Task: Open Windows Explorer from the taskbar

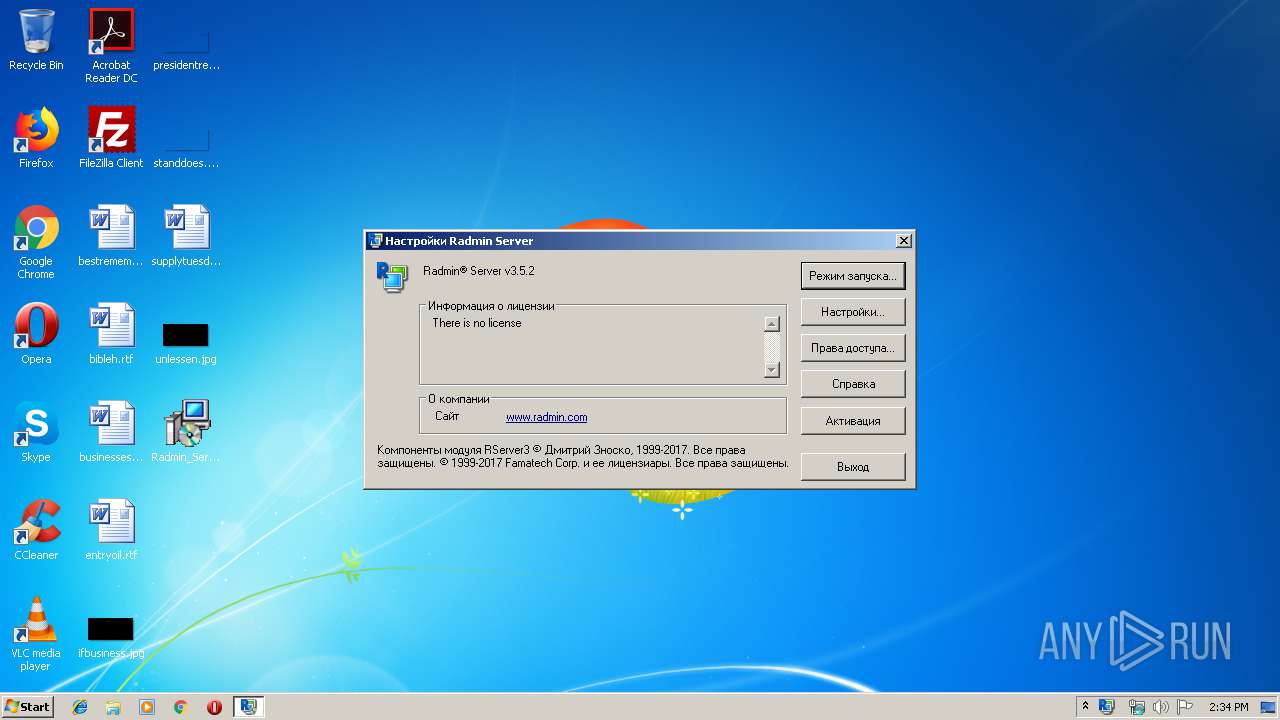Action: click(x=113, y=707)
